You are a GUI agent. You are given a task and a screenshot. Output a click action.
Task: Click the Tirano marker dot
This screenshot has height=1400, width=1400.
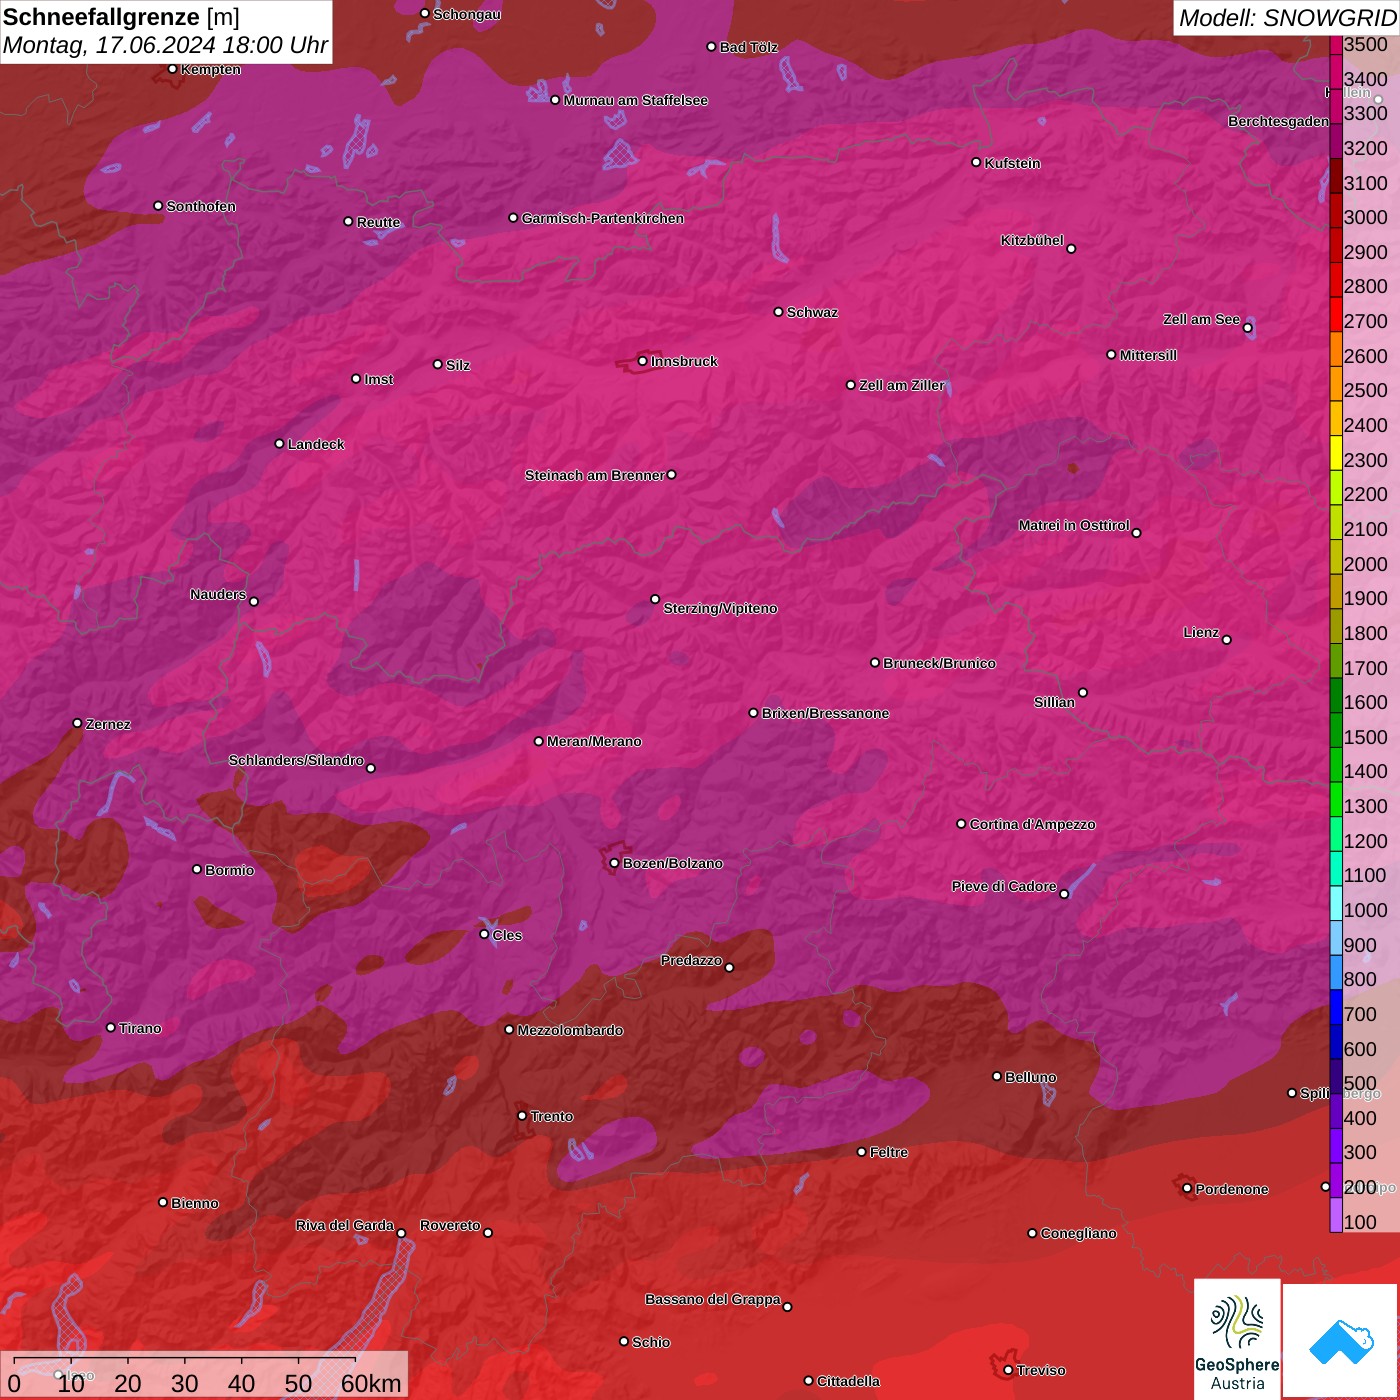click(x=111, y=1027)
